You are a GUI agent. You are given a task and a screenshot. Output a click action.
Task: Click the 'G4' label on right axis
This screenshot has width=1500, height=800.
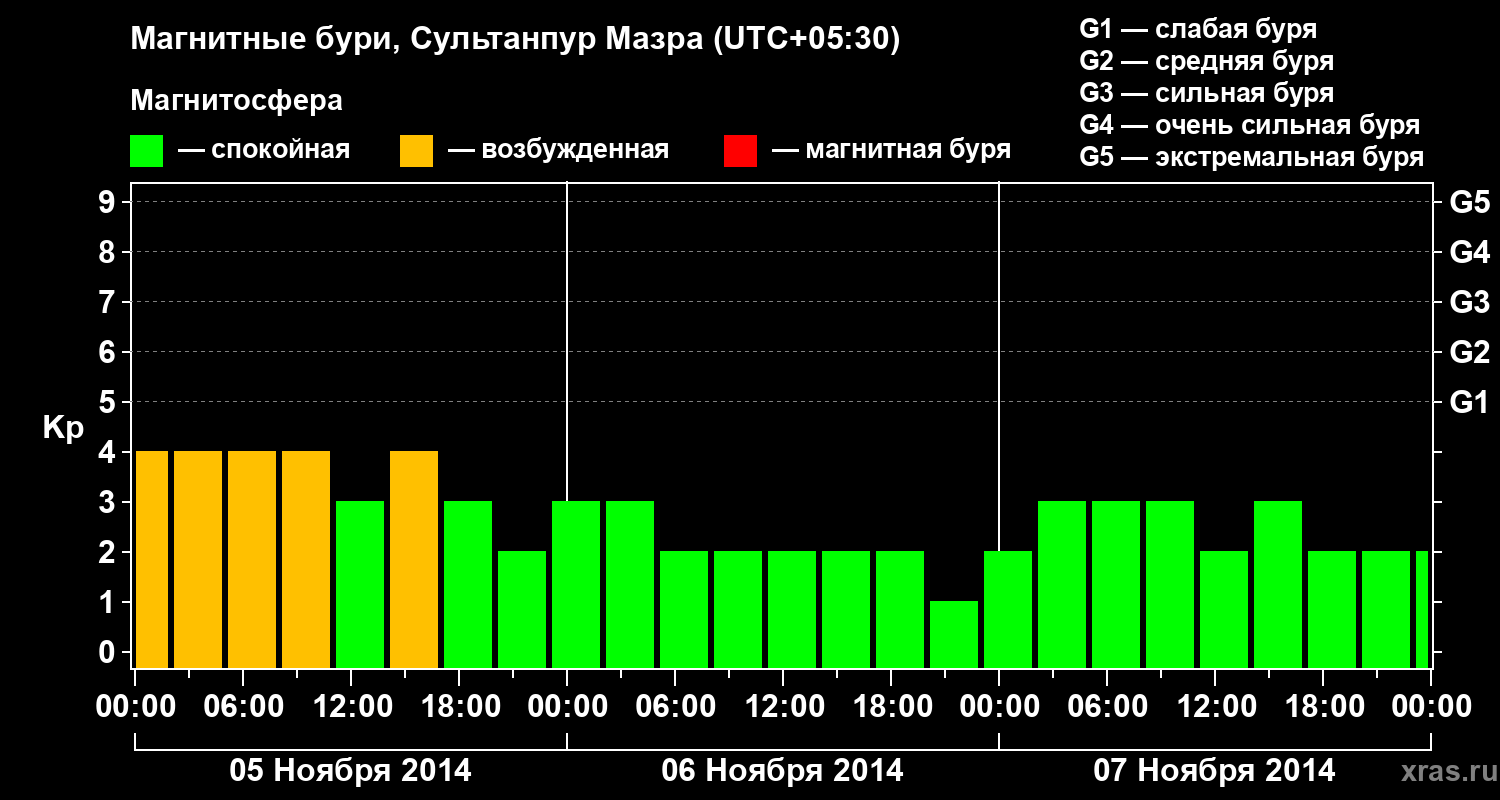point(1469,252)
